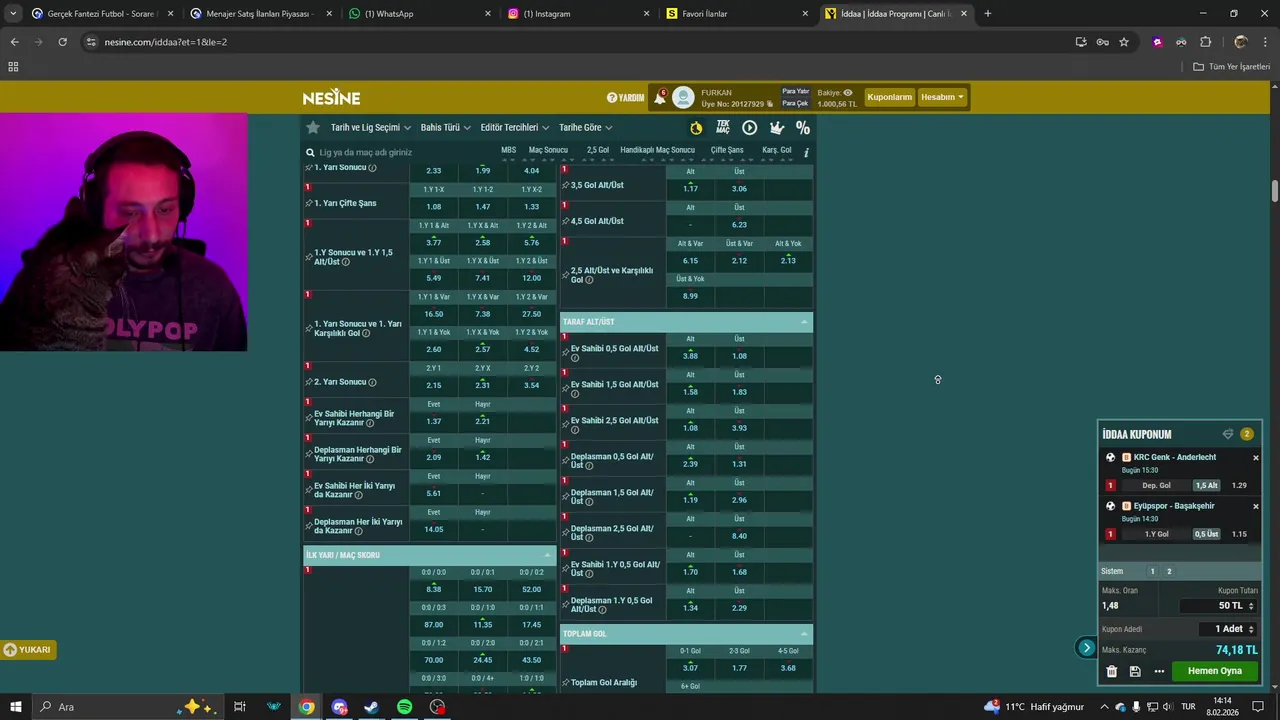This screenshot has width=1280, height=720.
Task: Click Para Çek button
Action: click(795, 103)
